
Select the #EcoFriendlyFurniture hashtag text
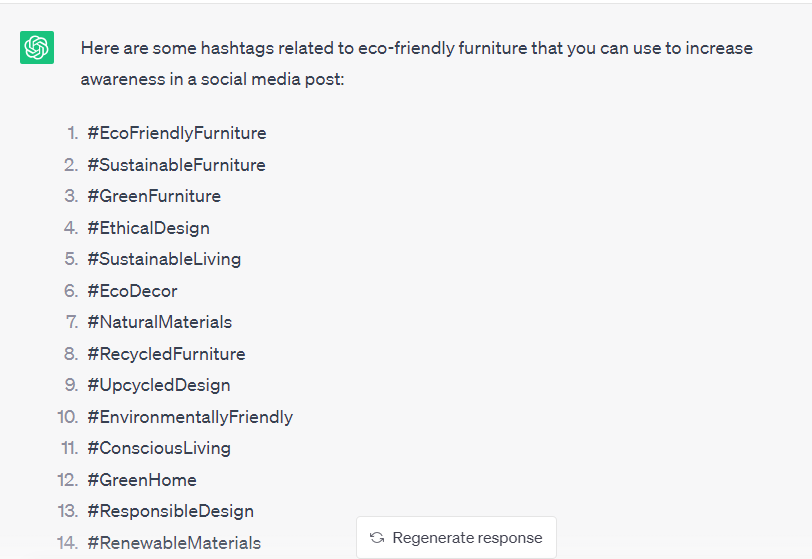177,133
